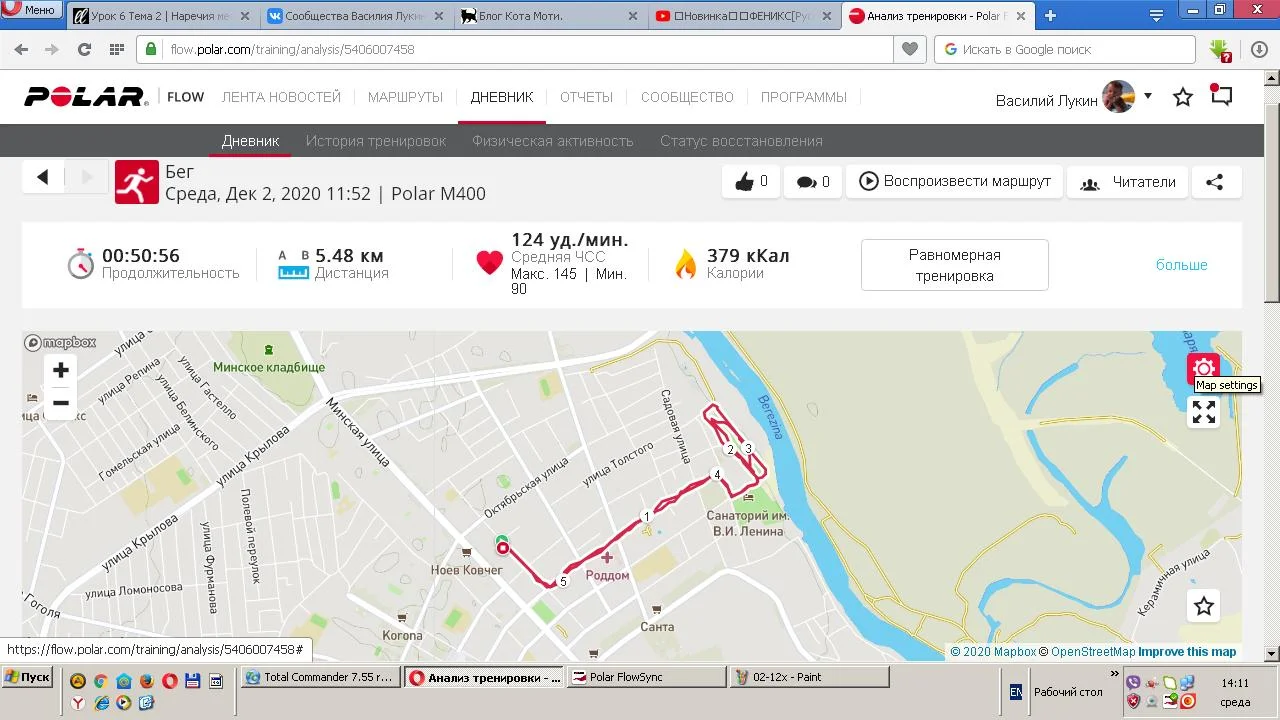The width and height of the screenshot is (1280, 720).
Task: Click the thumbs-up like icon
Action: click(x=744, y=182)
